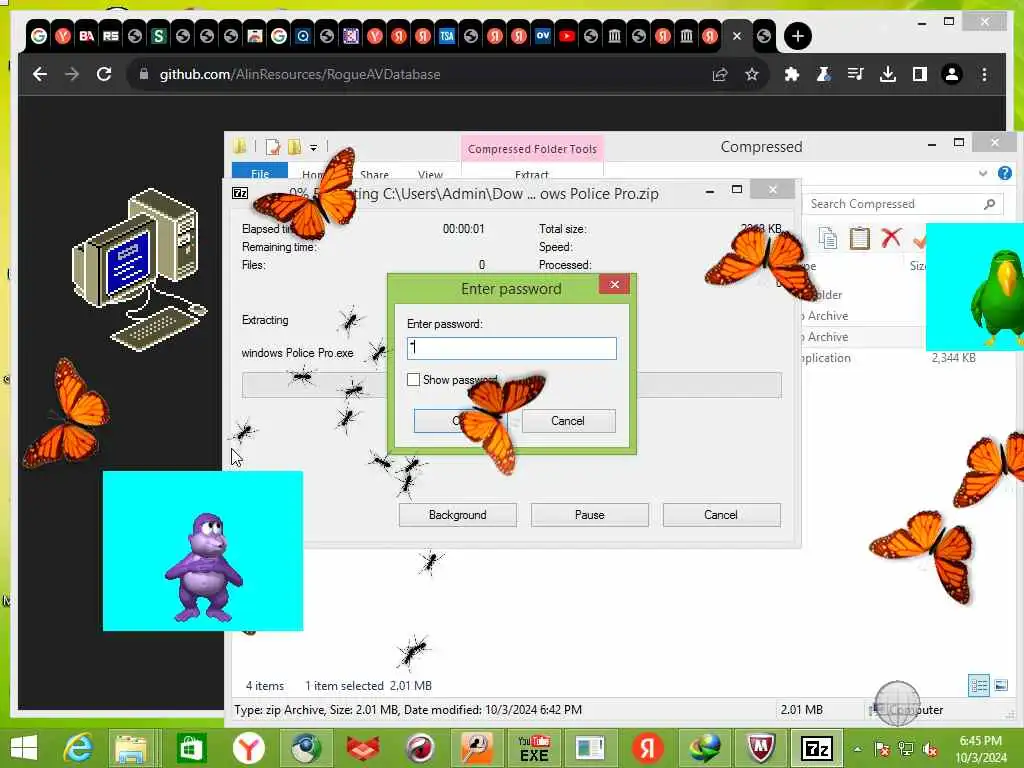Open File Explorer from taskbar
This screenshot has width=1024, height=768.
pos(131,748)
